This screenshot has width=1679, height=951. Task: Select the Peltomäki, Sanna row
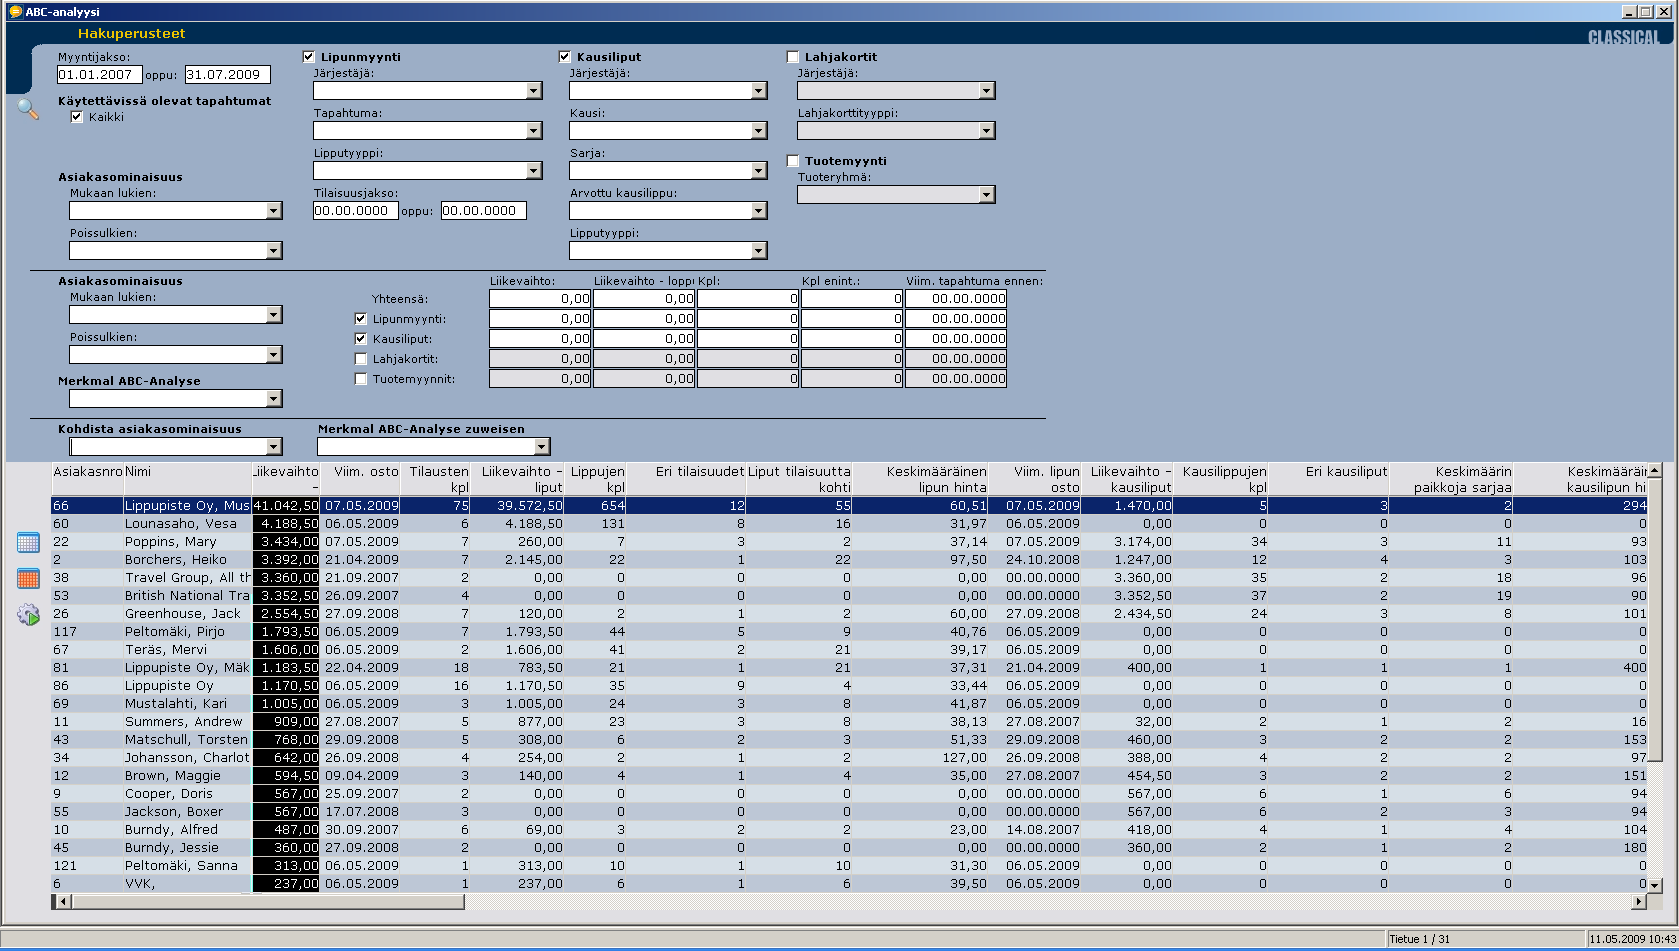(849, 866)
